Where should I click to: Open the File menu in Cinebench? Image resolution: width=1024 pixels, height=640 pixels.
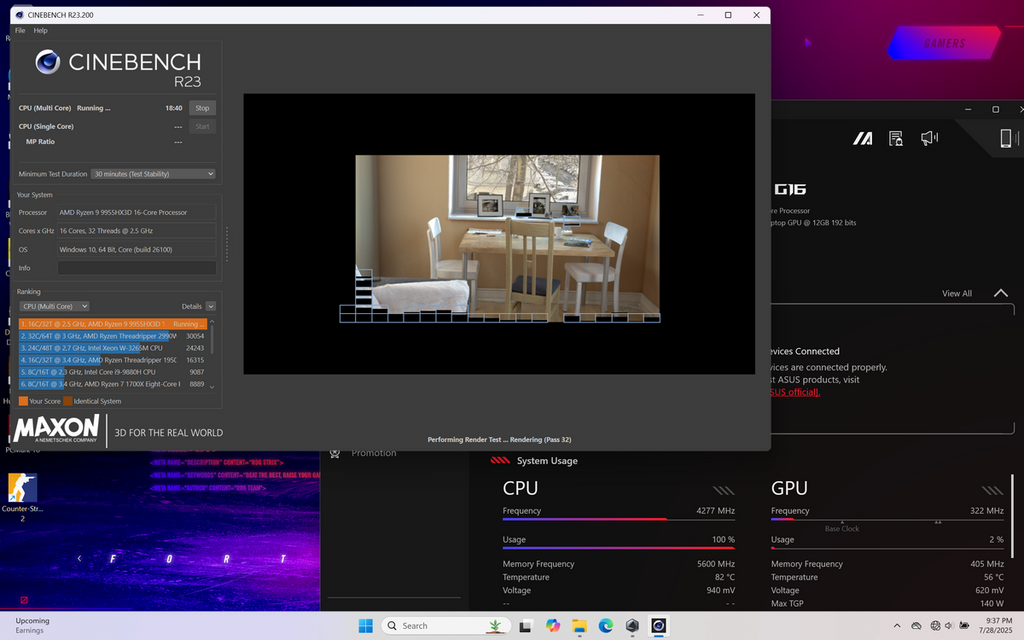pyautogui.click(x=20, y=31)
